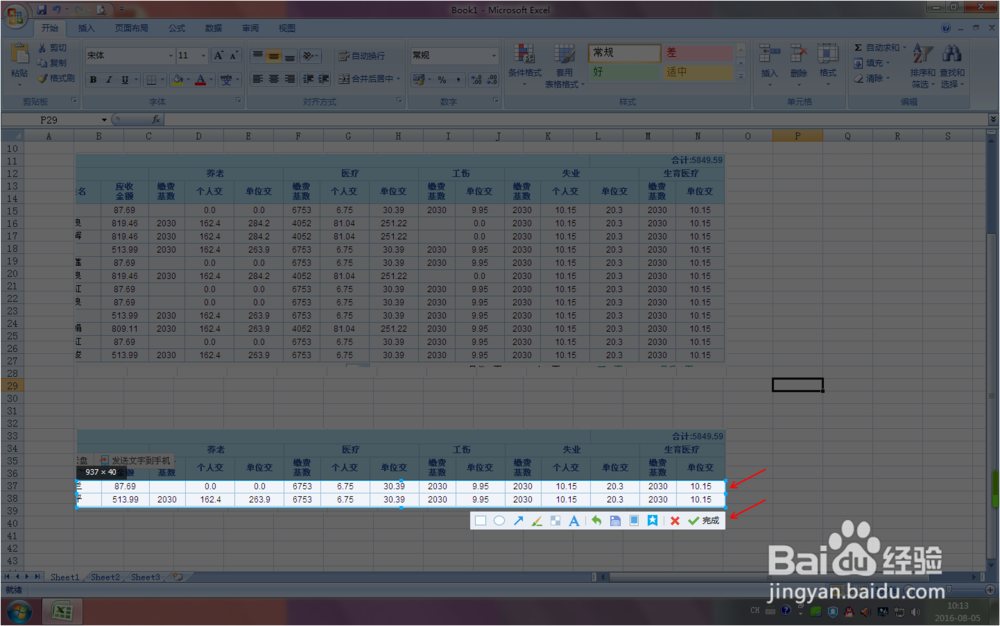Click 复制 copy in clipboard group
1000x626 pixels.
(x=52, y=63)
